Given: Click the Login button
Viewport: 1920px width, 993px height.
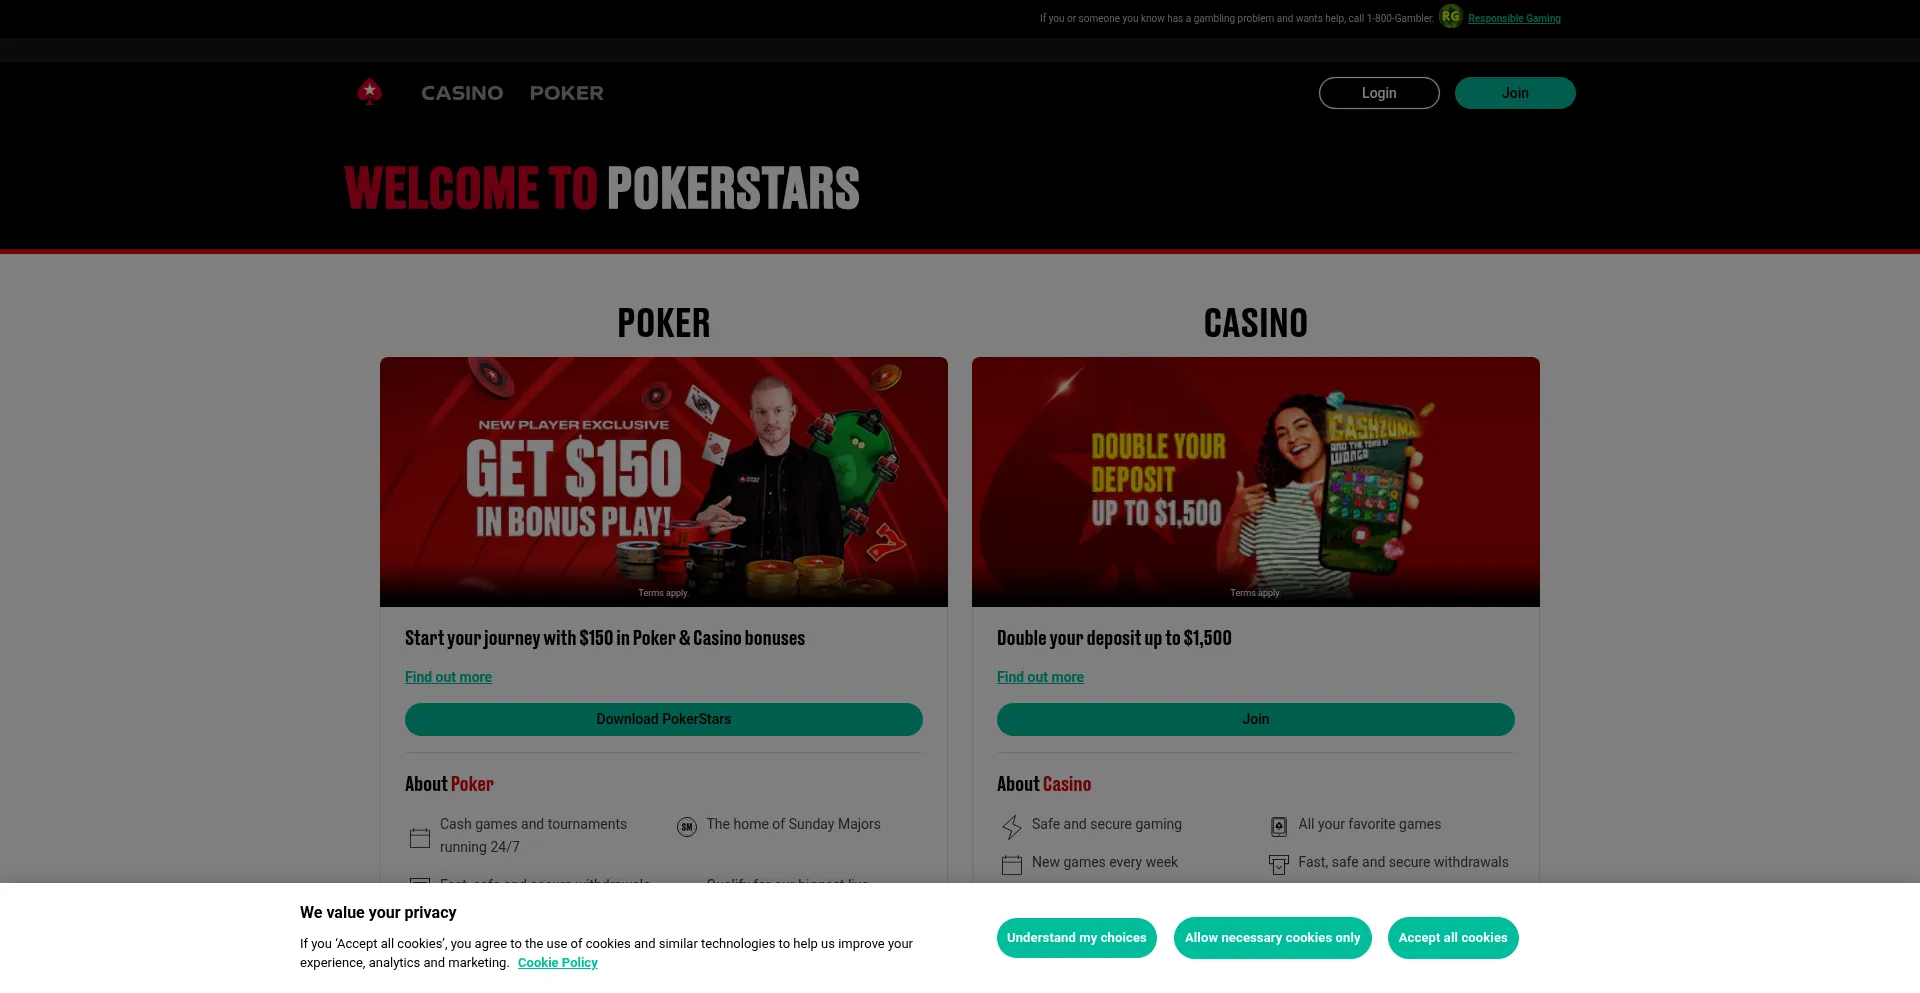Looking at the screenshot, I should [x=1379, y=93].
